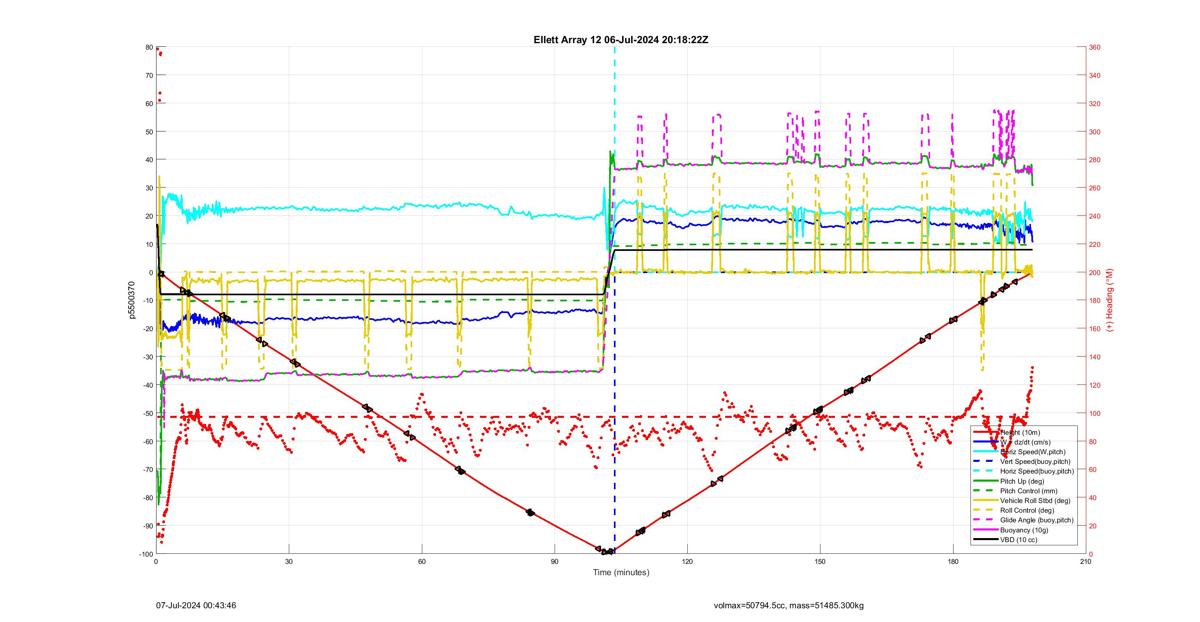
Task: Click the 'Time (minutes)' x-axis label
Action: pos(621,572)
